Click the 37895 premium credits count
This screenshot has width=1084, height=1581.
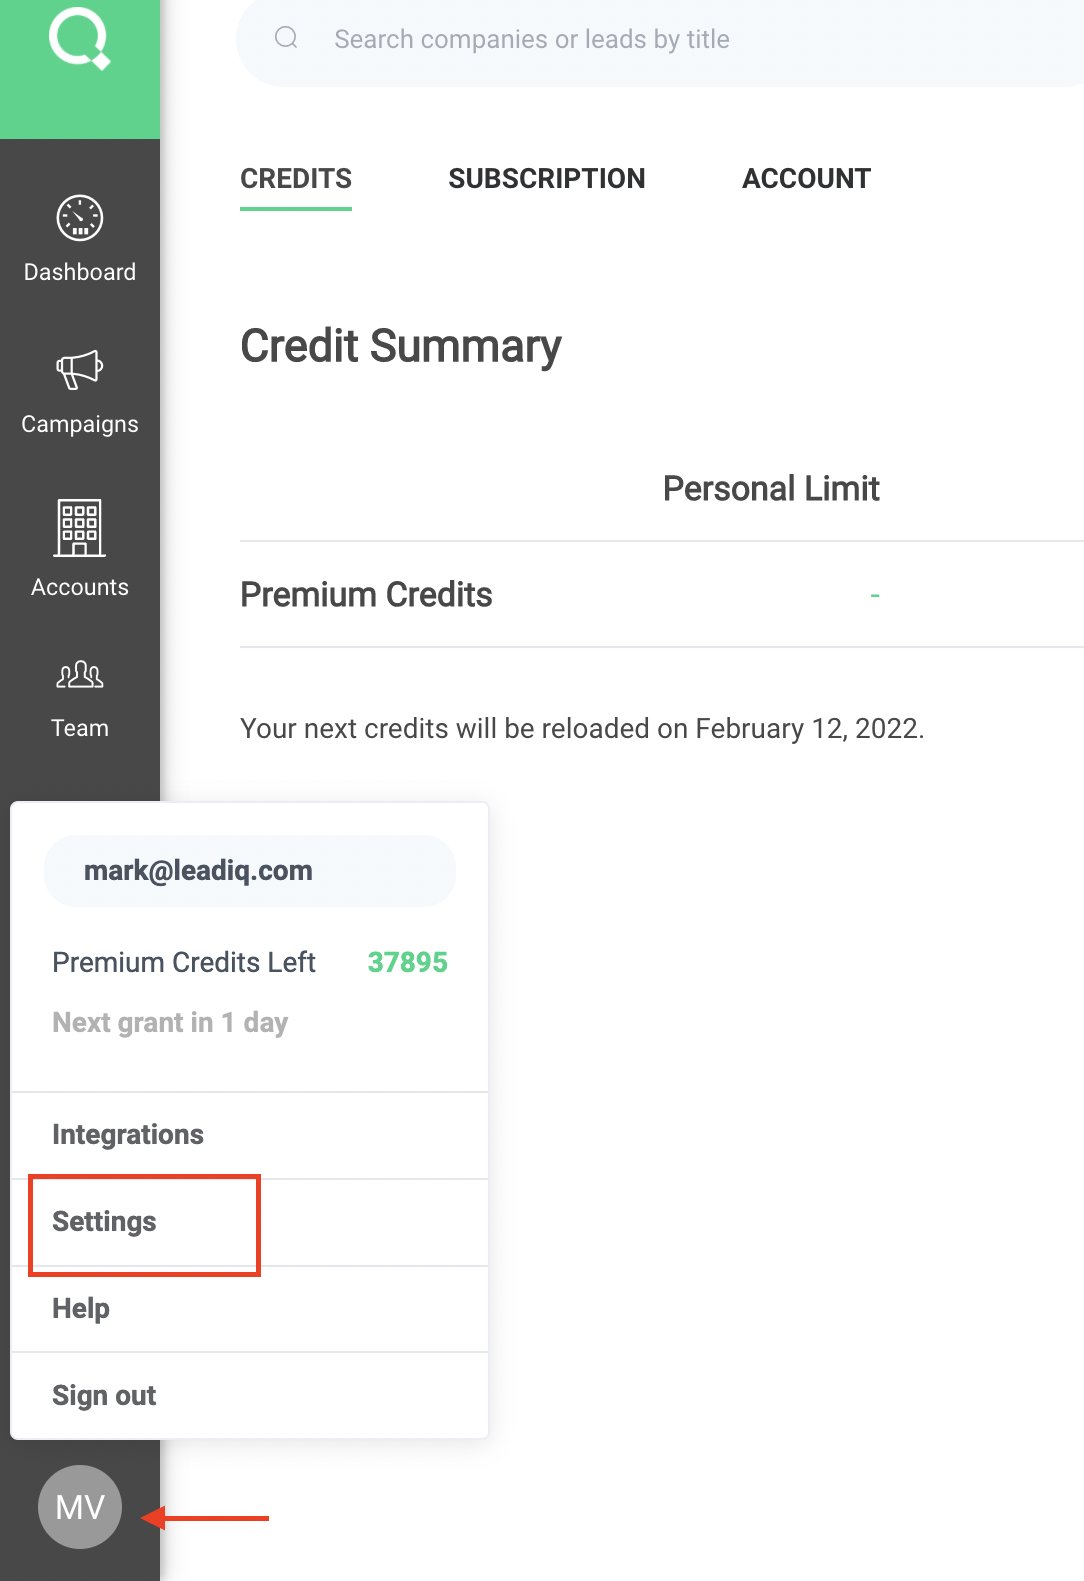click(x=407, y=962)
